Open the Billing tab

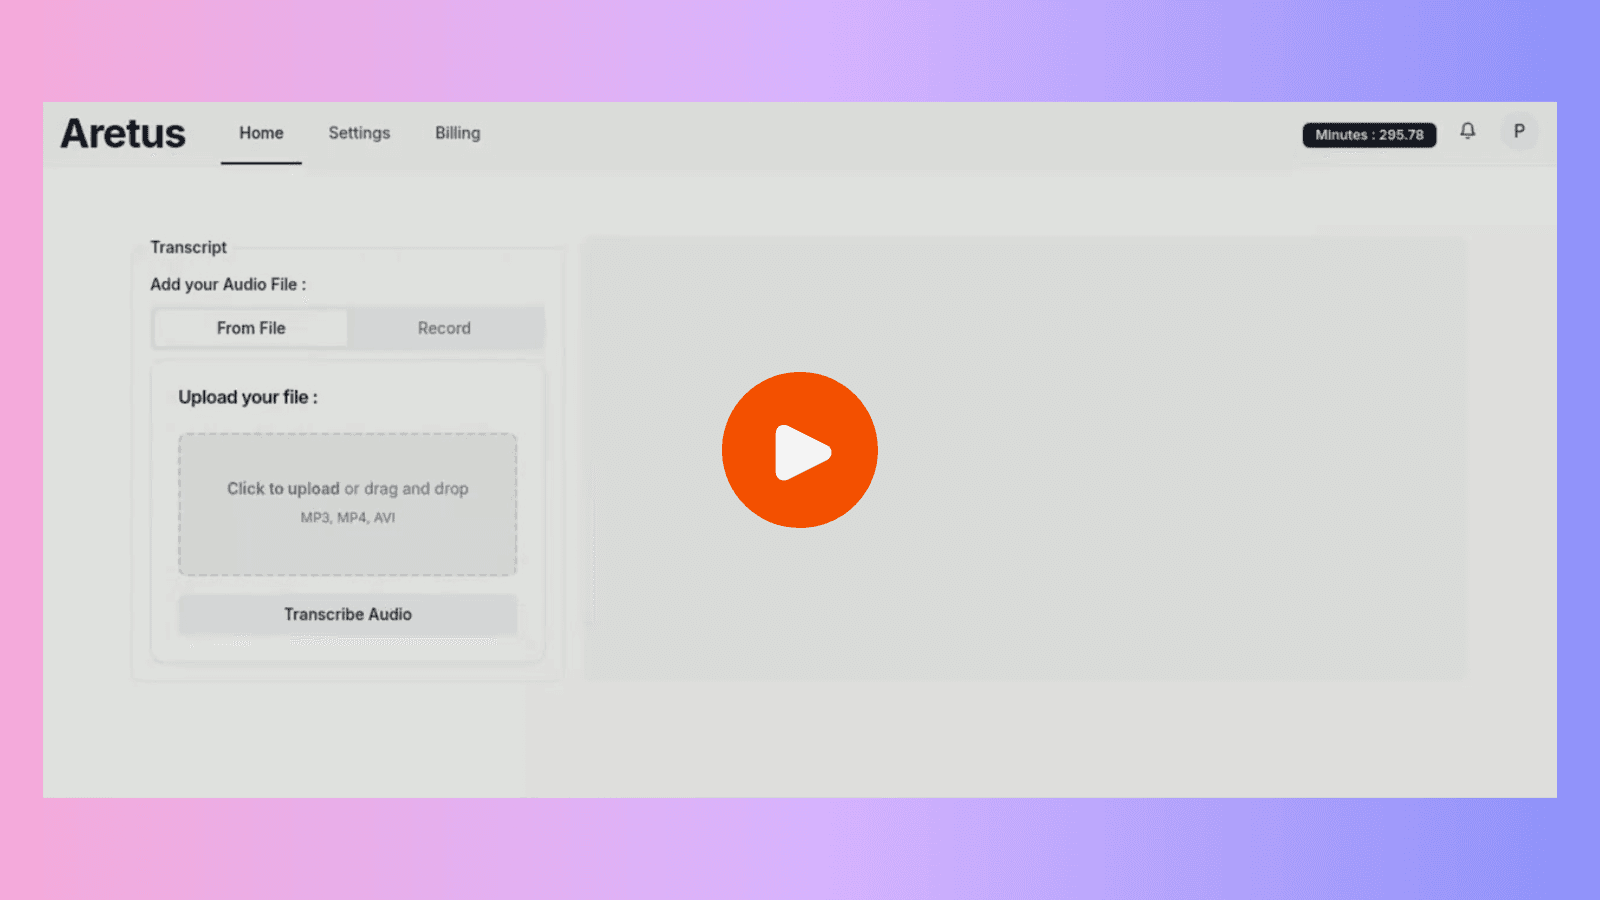[x=457, y=133]
